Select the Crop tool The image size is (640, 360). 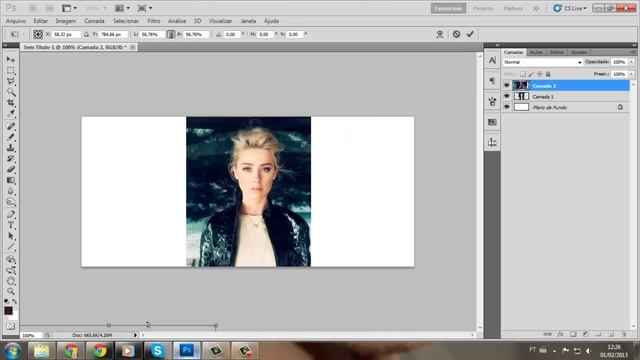[11, 103]
